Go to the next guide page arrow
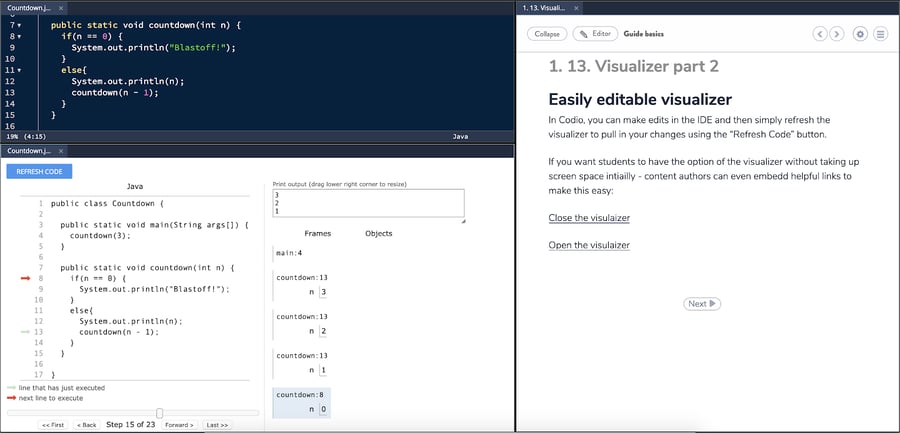The image size is (900, 433). click(x=836, y=34)
